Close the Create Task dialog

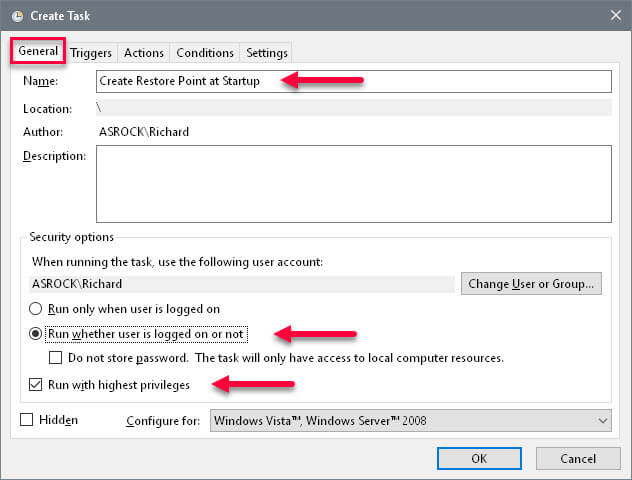click(x=615, y=15)
